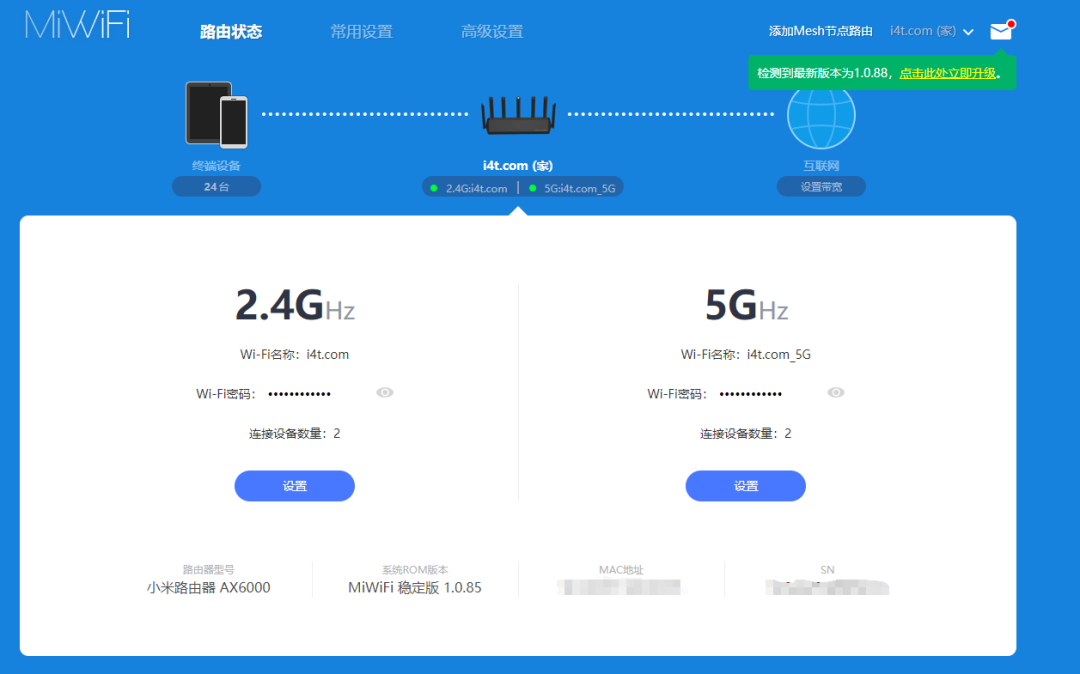Click the 2.4G Wi-Fi password field
This screenshot has height=674, width=1080.
[x=299, y=394]
